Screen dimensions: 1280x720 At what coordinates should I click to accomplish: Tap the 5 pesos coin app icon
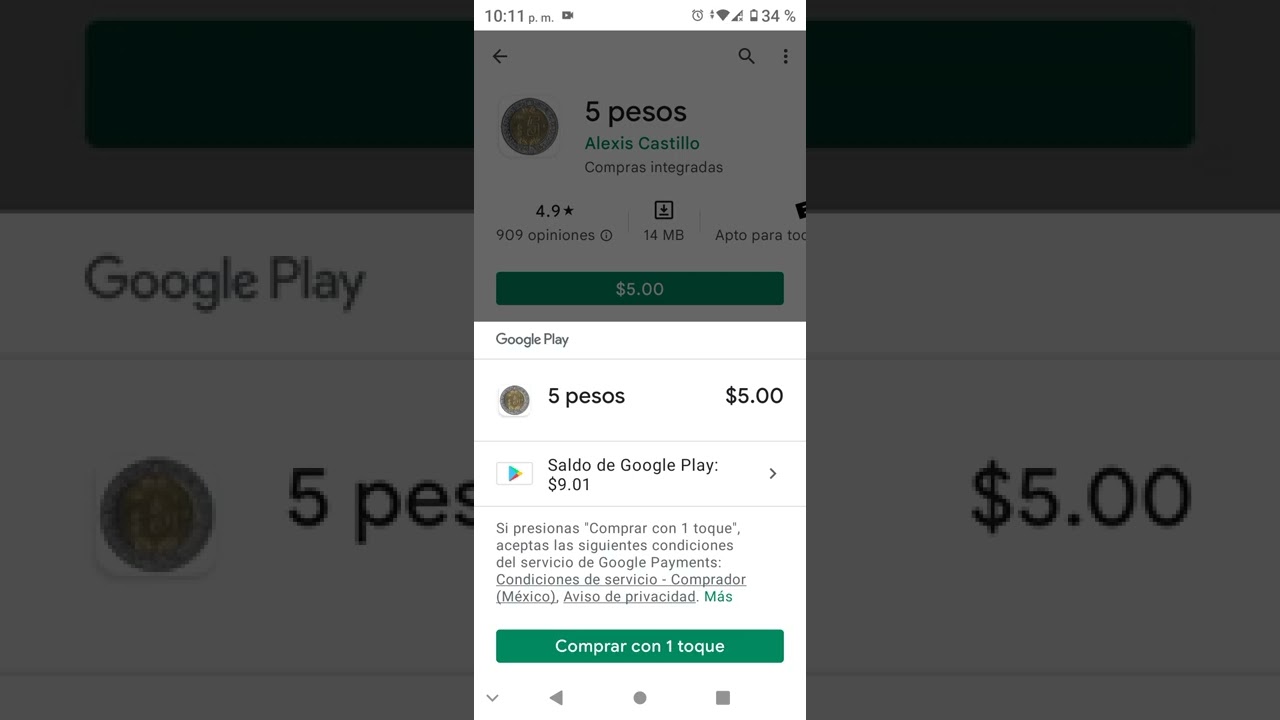tap(529, 127)
